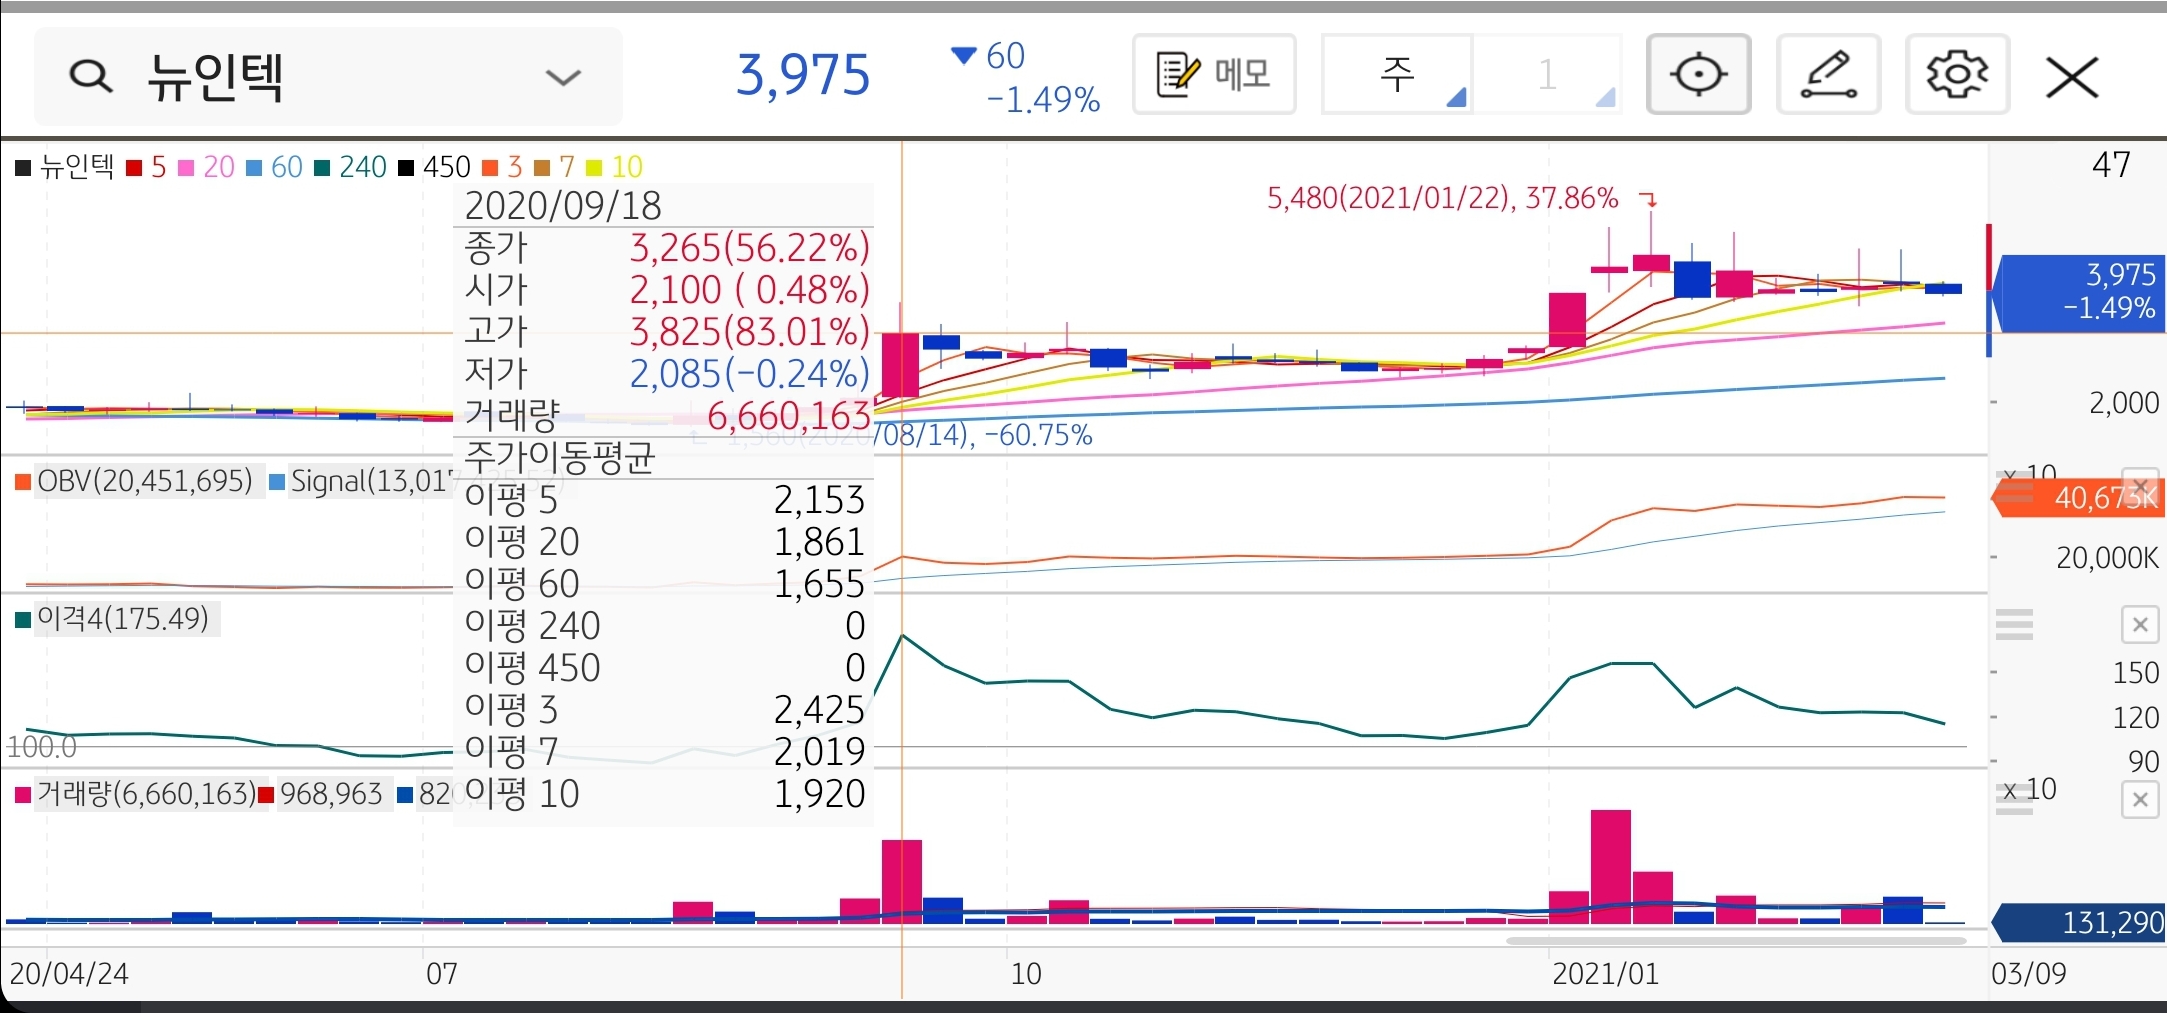Viewport: 2167px width, 1013px height.
Task: Click the 고가 3,825(83.01%) row
Action: coord(666,332)
